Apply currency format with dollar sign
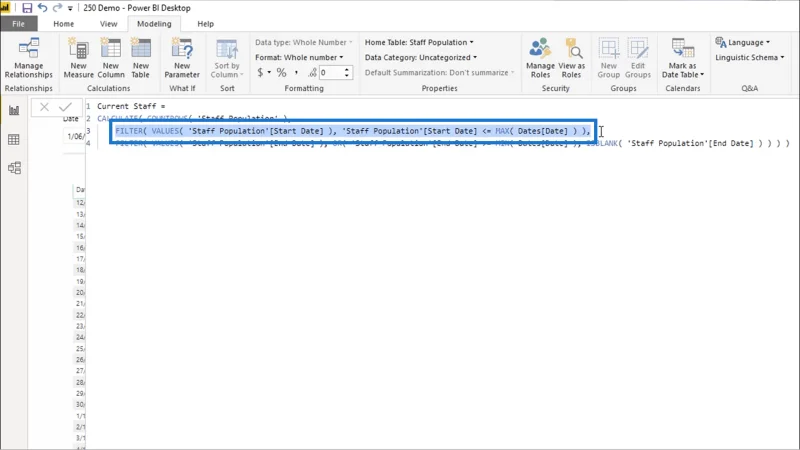 pos(260,72)
